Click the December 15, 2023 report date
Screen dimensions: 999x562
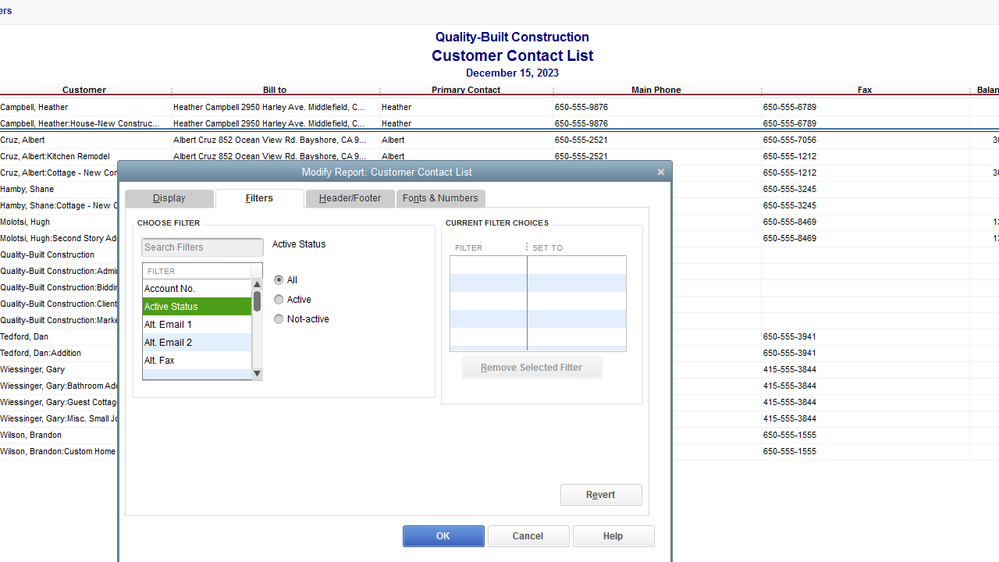(x=512, y=73)
